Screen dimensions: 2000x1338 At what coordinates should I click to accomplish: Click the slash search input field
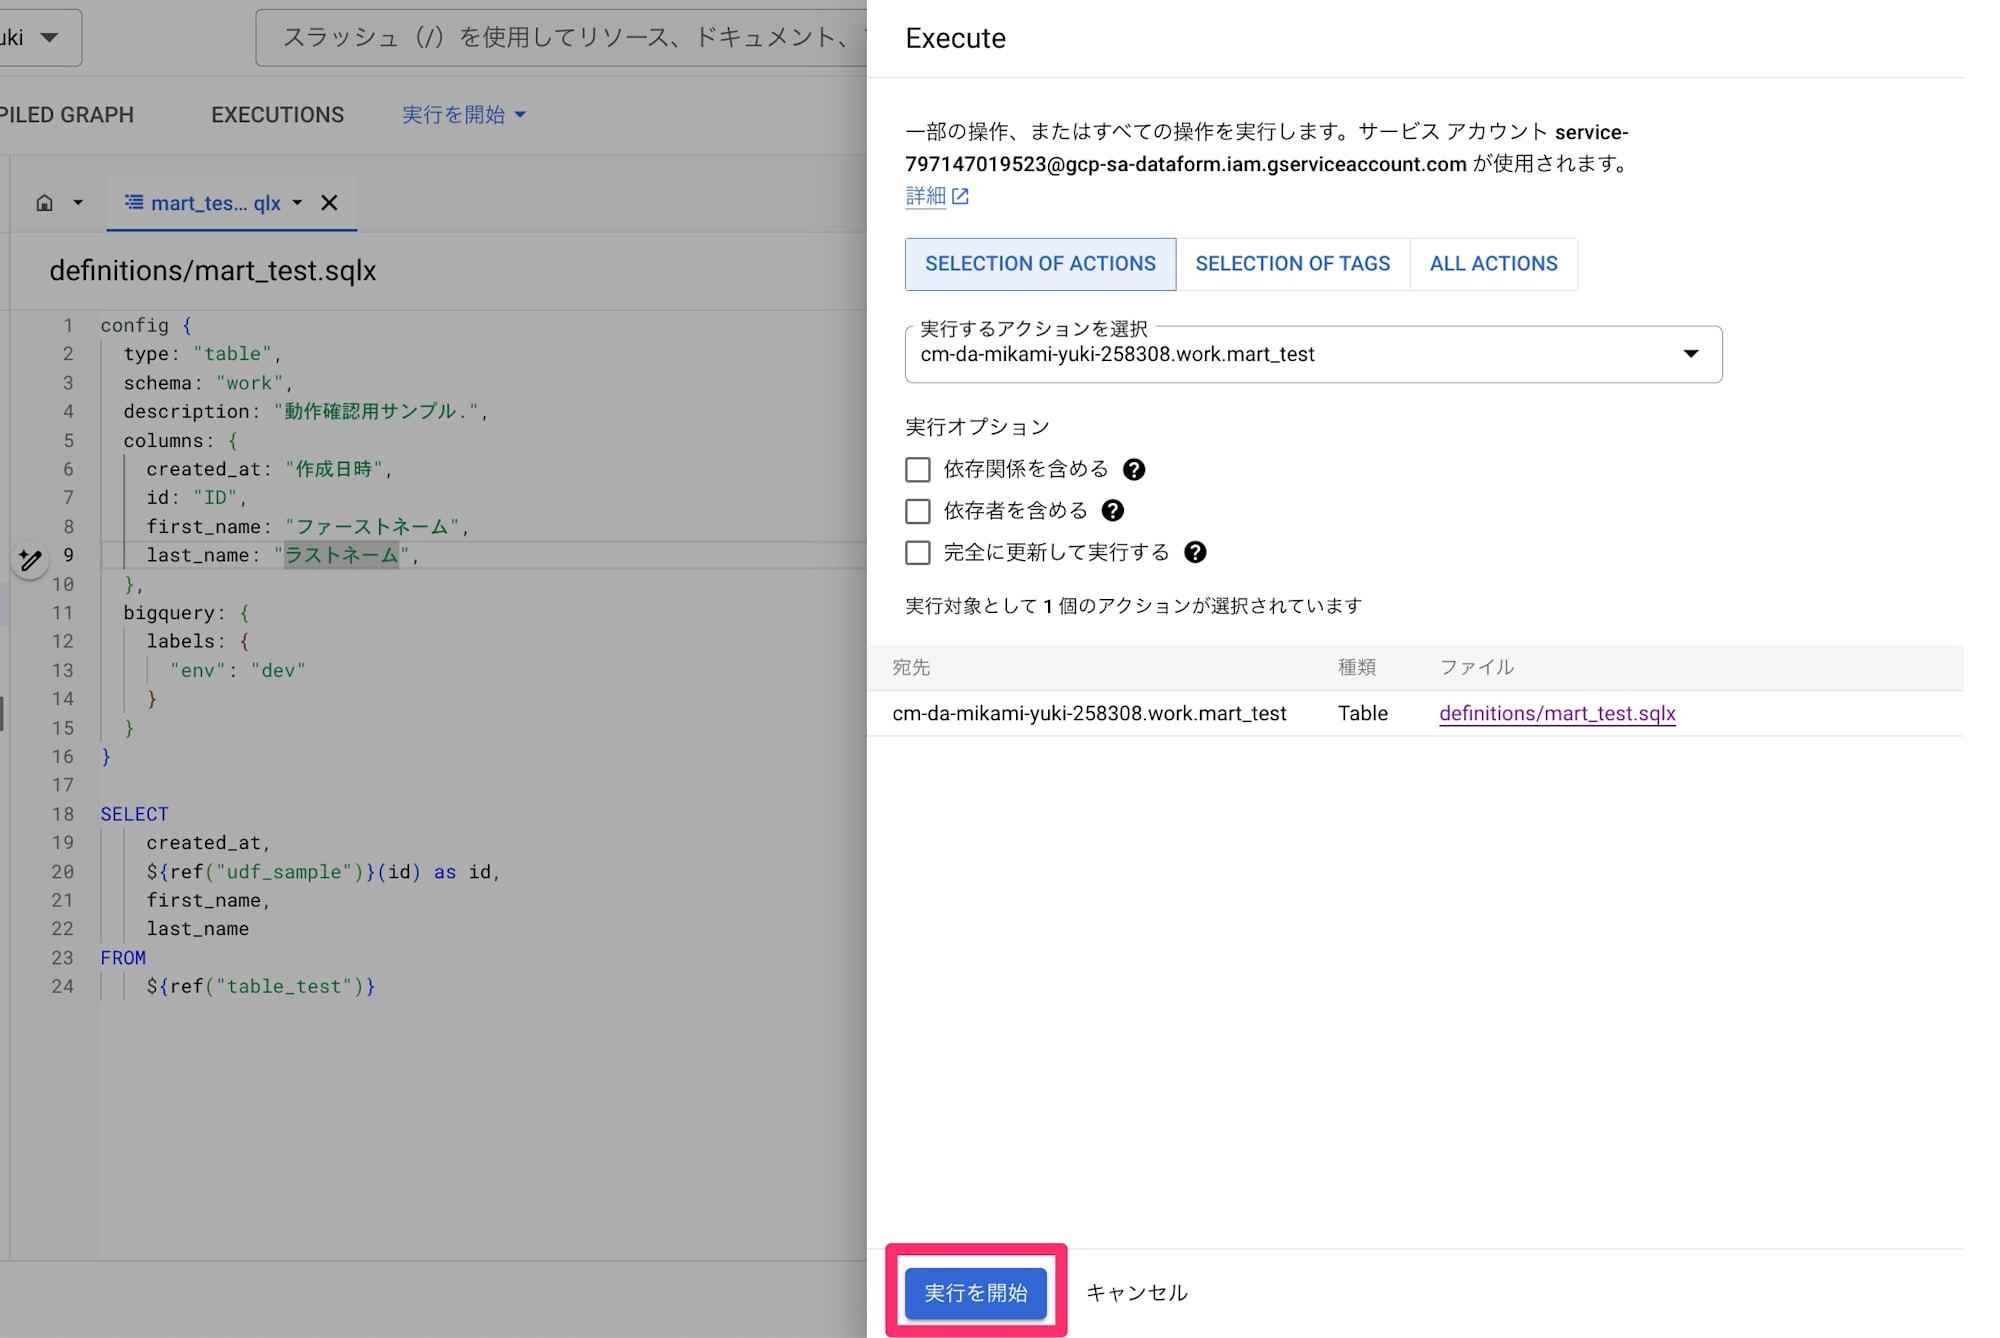point(561,38)
